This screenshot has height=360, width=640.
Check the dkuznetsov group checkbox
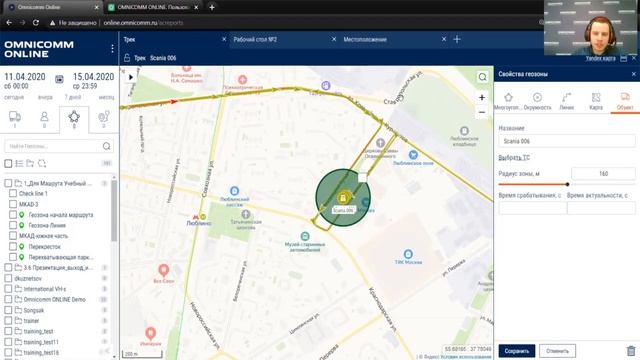pos(8,278)
